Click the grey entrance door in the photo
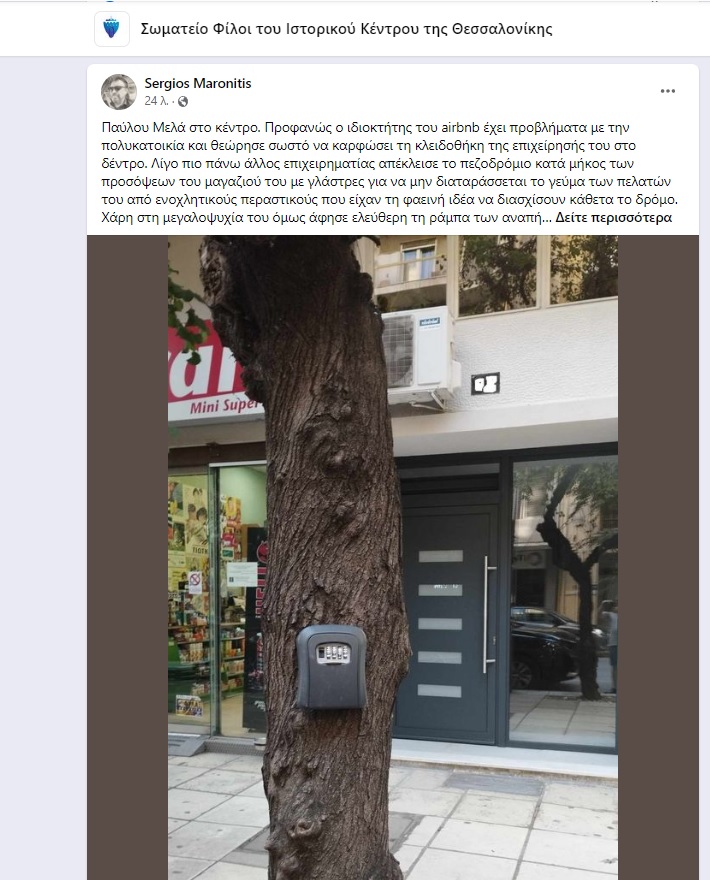Viewport: 710px width, 880px height. click(446, 623)
